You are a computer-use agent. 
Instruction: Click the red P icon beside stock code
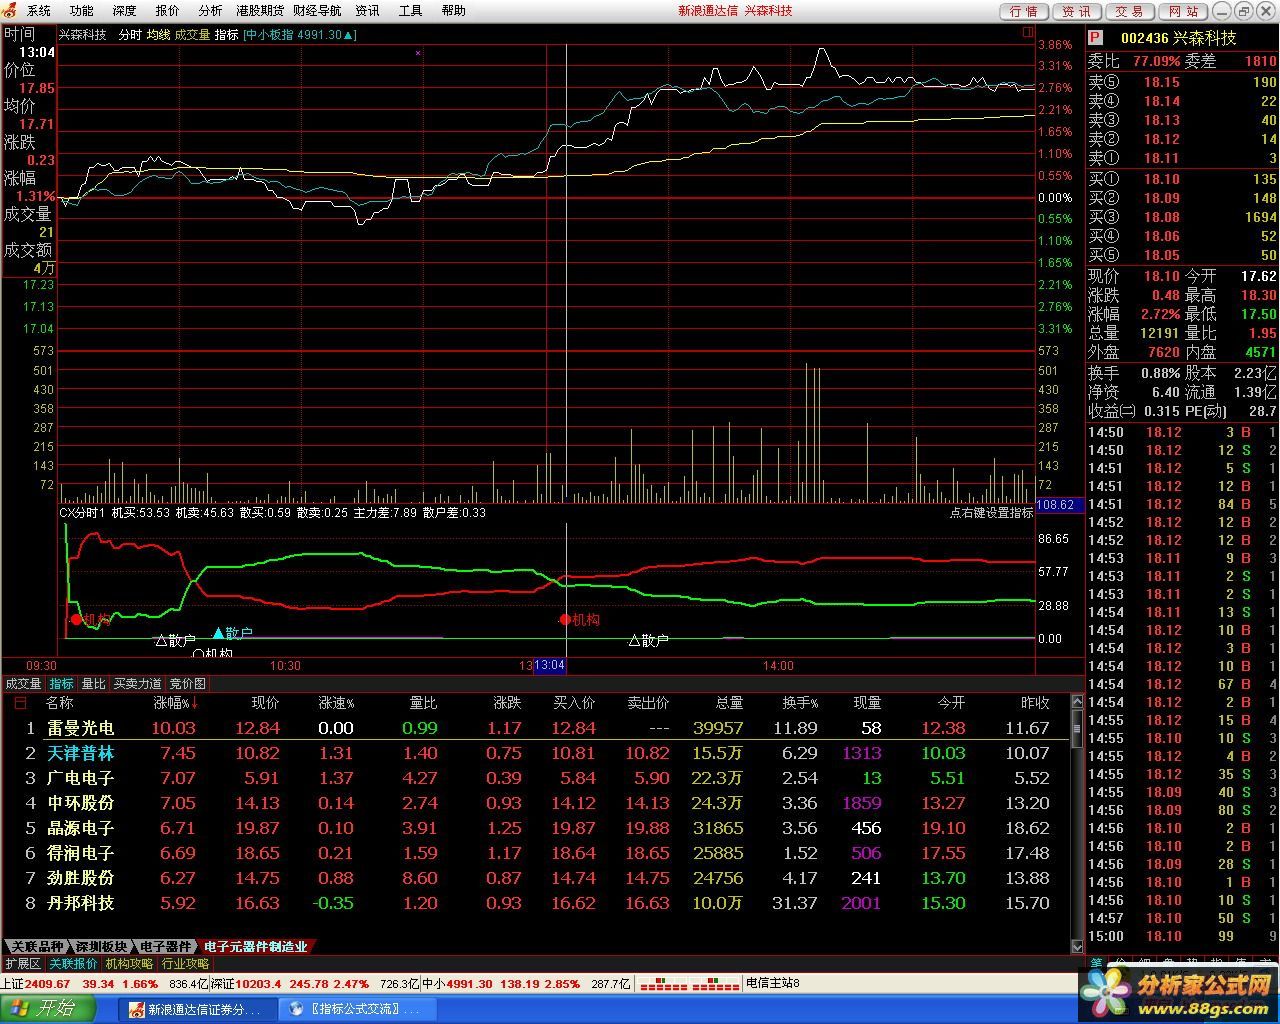(1095, 38)
